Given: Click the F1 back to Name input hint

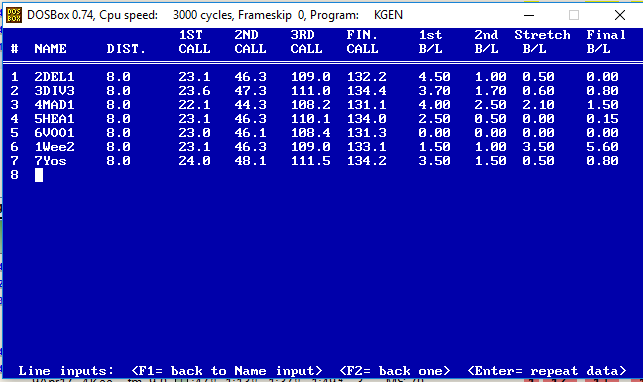Looking at the screenshot, I should (x=227, y=371).
